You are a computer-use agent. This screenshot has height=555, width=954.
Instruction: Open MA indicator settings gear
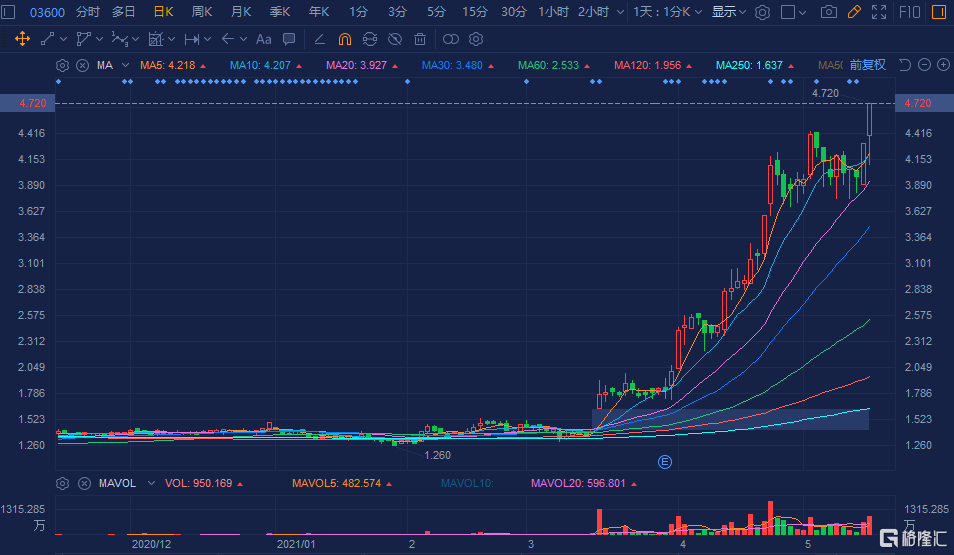63,65
